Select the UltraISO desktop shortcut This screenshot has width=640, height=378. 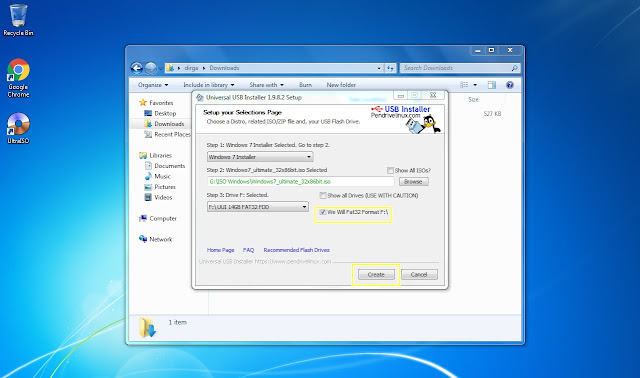[18, 128]
